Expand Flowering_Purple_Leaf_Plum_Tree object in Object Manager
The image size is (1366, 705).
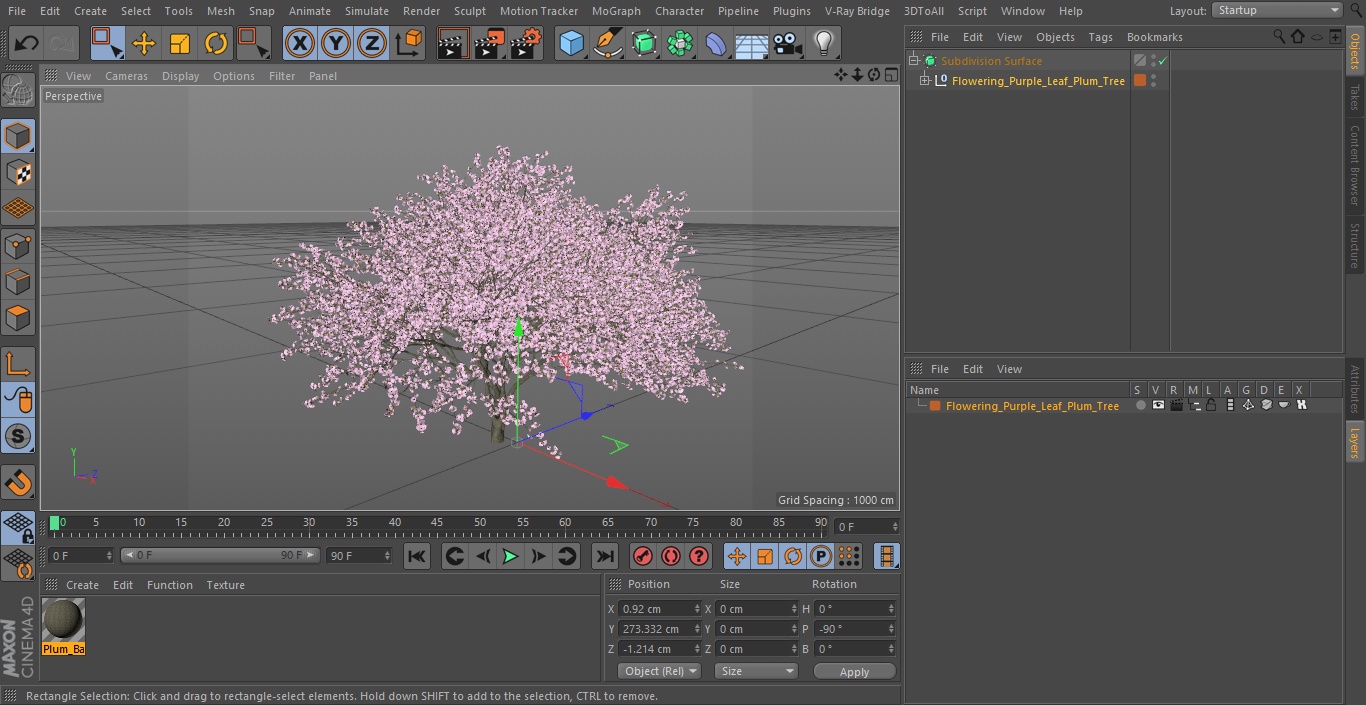tap(925, 81)
